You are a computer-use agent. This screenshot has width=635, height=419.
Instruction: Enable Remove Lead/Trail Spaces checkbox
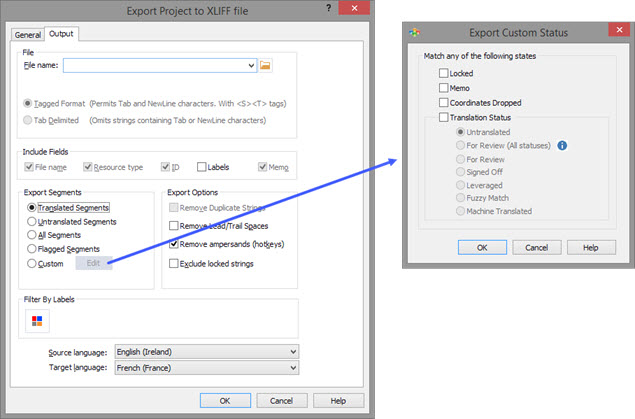tap(173, 225)
